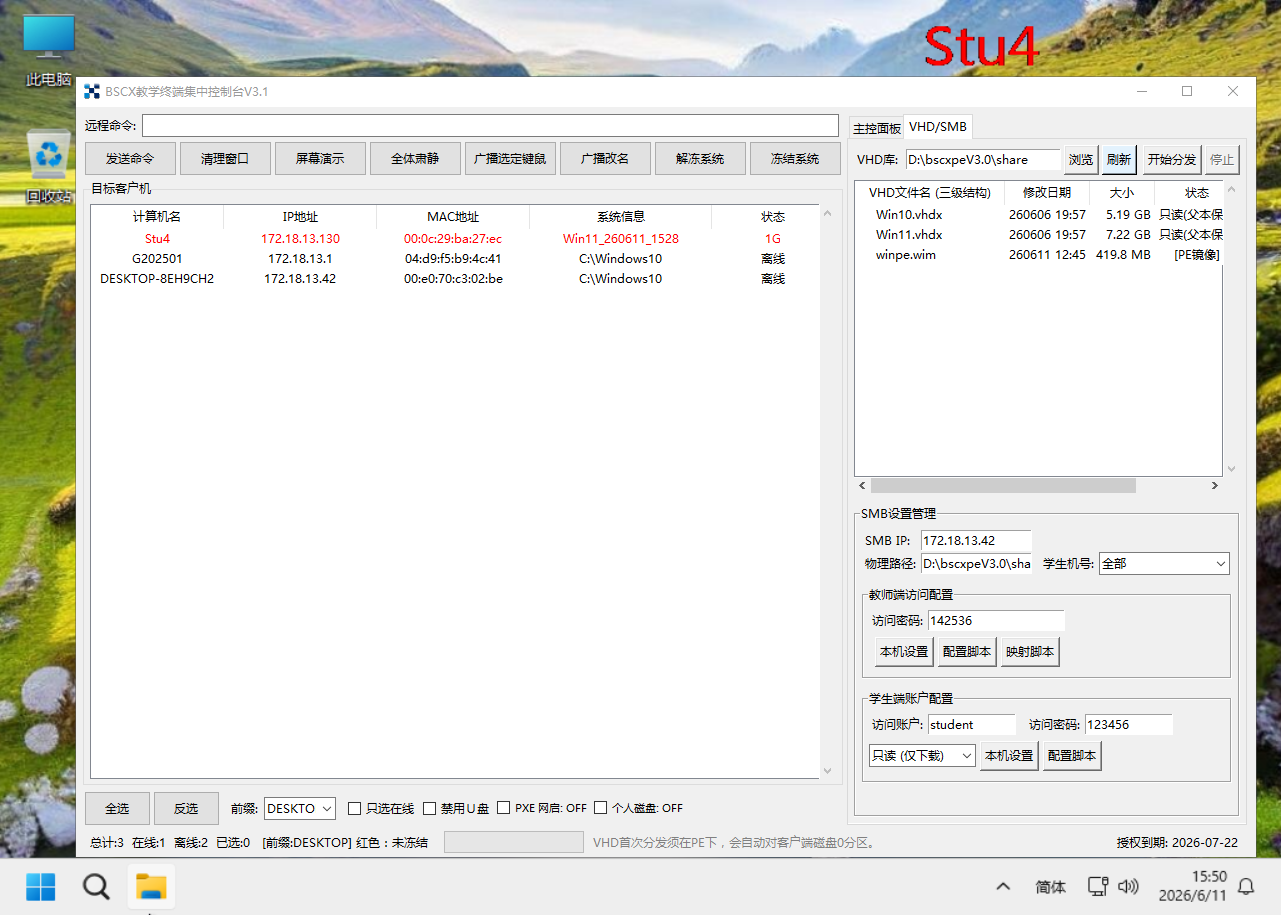Image resolution: width=1281 pixels, height=915 pixels.
Task: Click 浏览 to browse VHD library
Action: pyautogui.click(x=1080, y=160)
